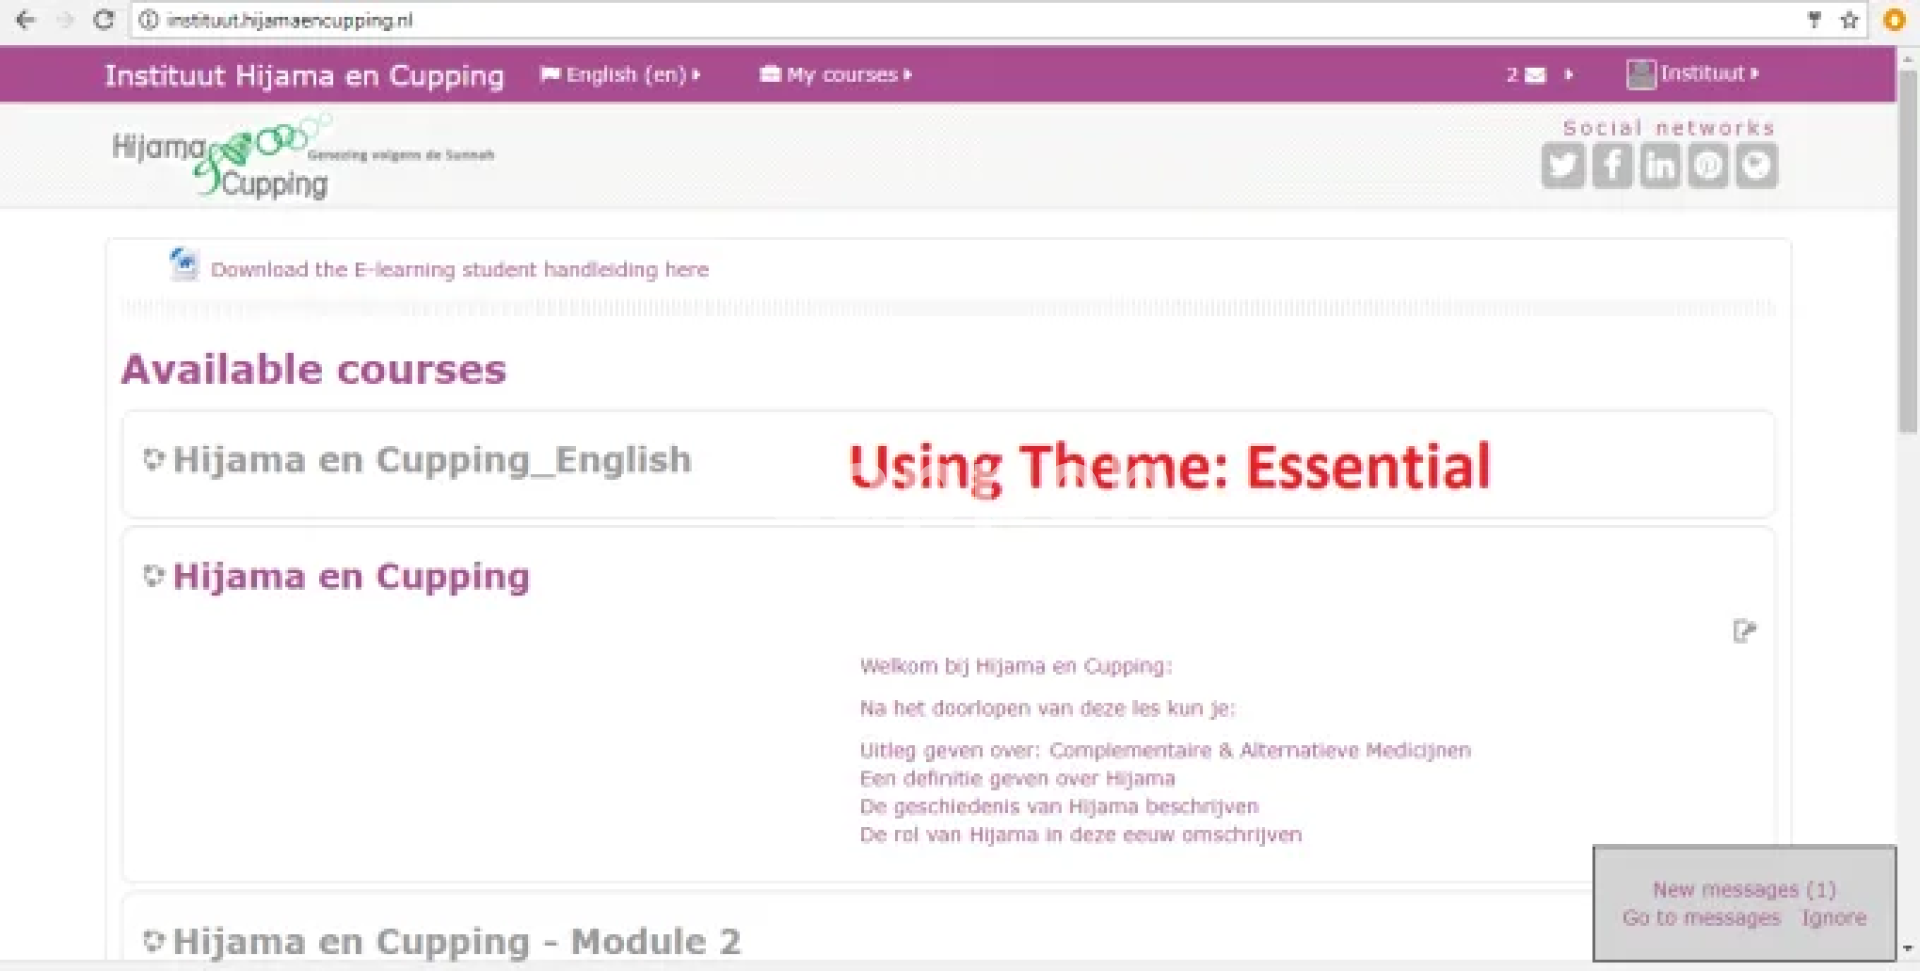
Task: Expand the arrow next to message count
Action: [x=1568, y=75]
